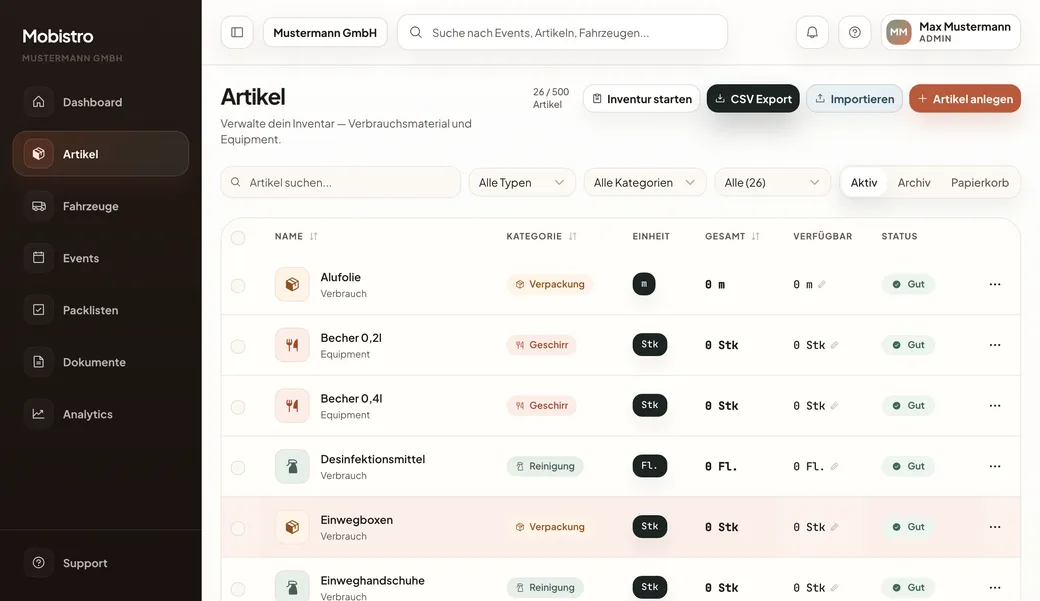Image resolution: width=1040 pixels, height=601 pixels.
Task: Click the Desinfektionsmittel spray bottle icon
Action: click(292, 466)
